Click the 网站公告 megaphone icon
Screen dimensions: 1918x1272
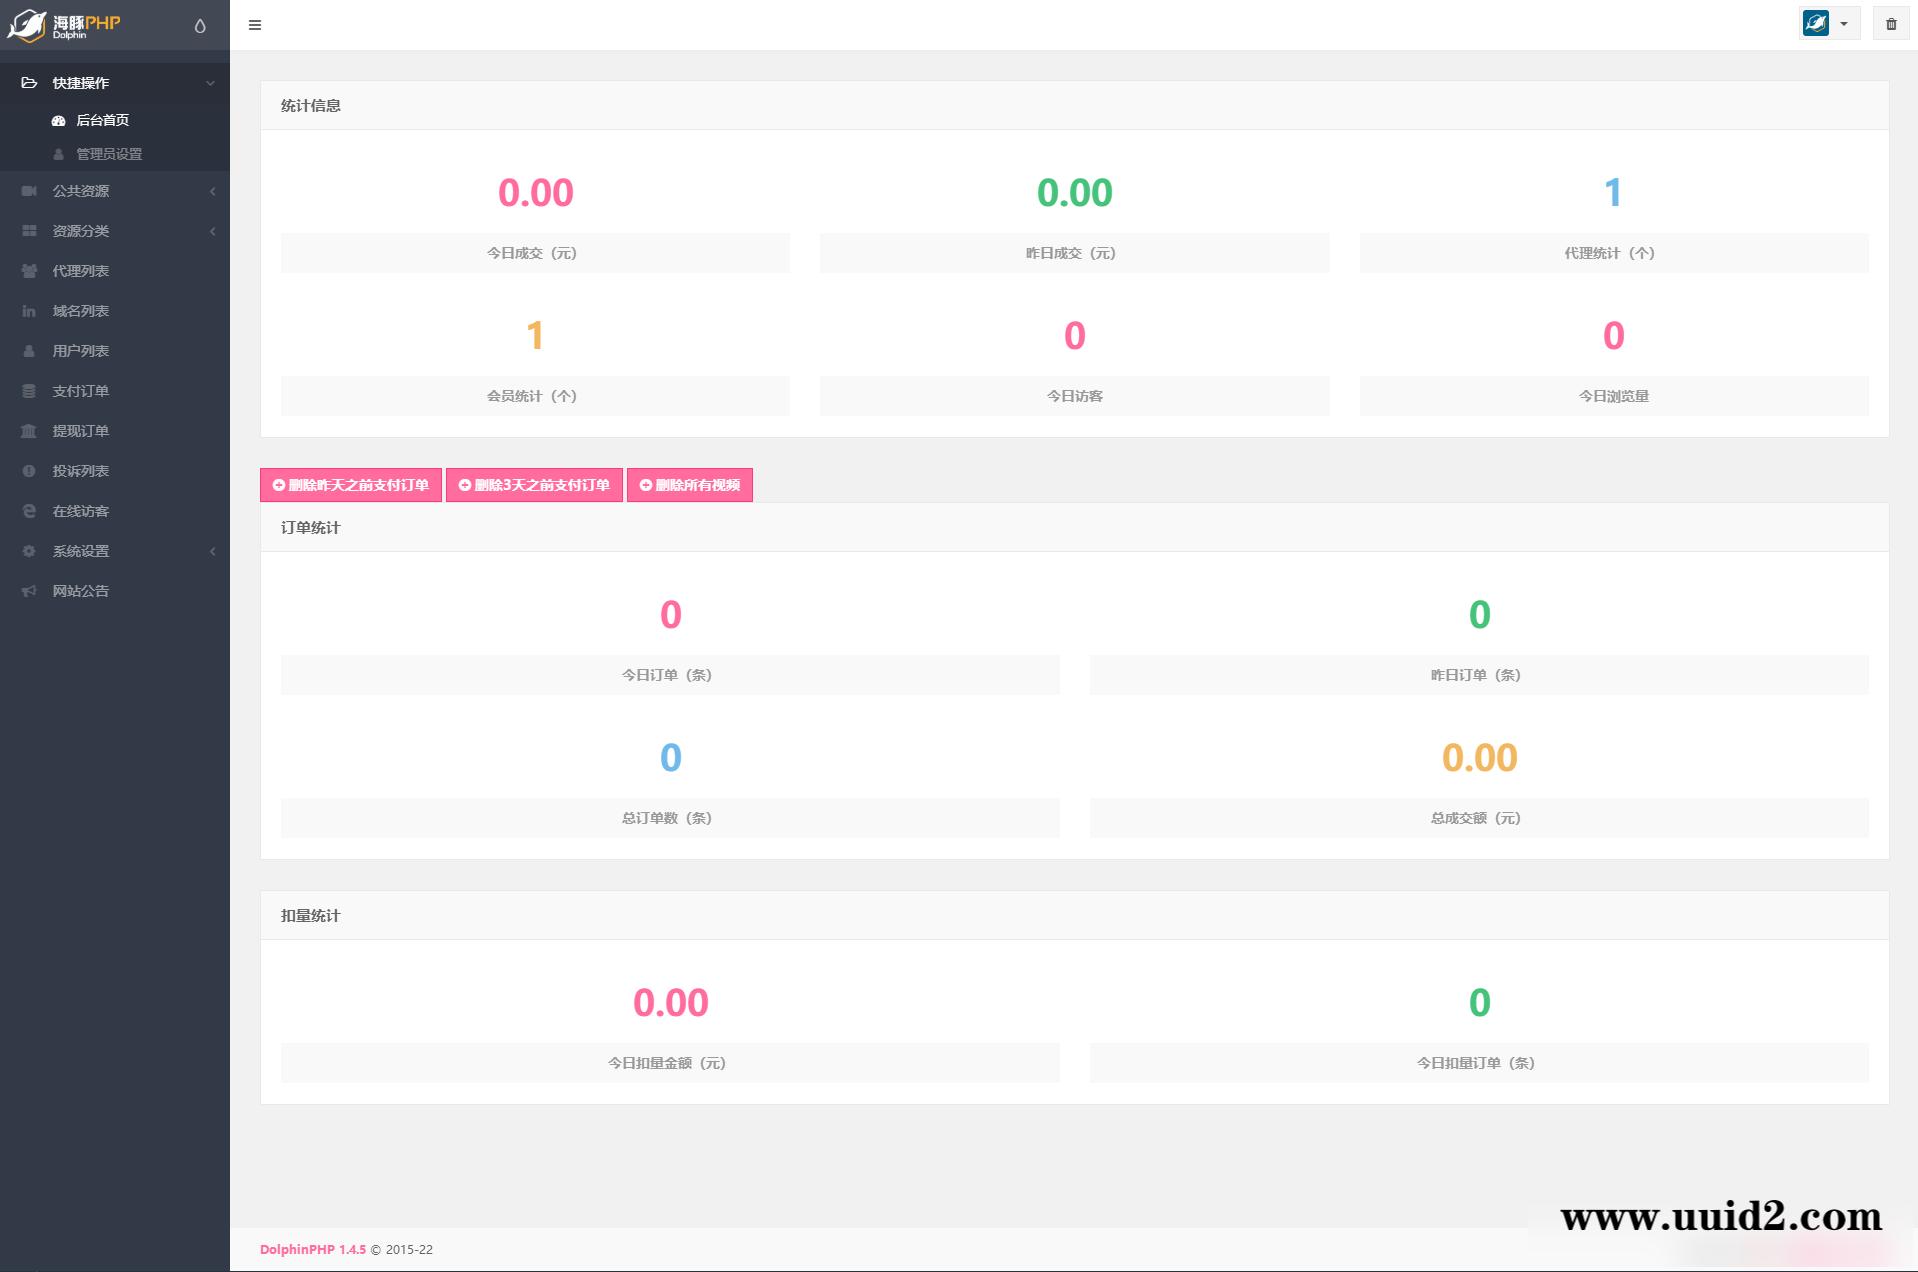point(29,591)
